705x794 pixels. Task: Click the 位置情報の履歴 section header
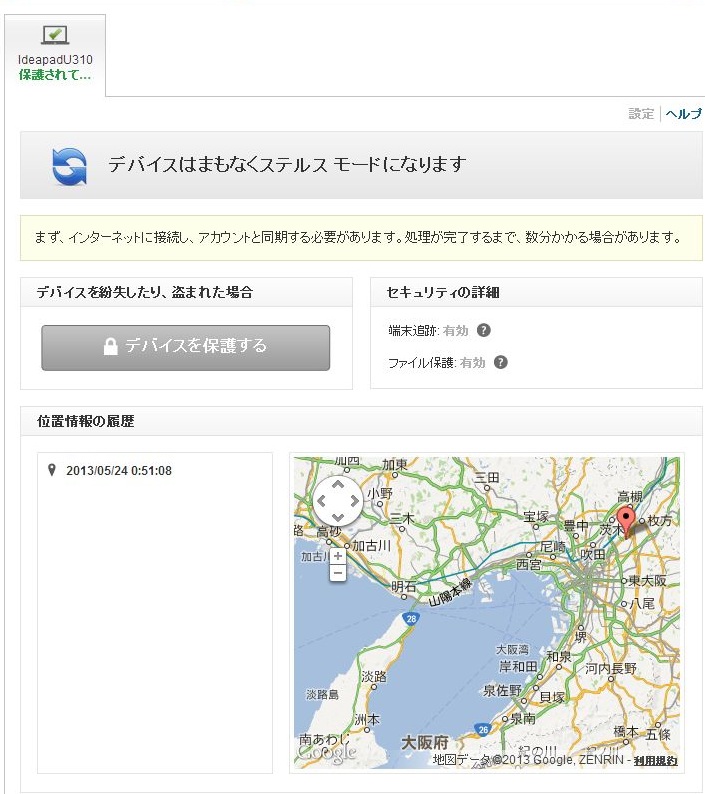click(x=86, y=421)
